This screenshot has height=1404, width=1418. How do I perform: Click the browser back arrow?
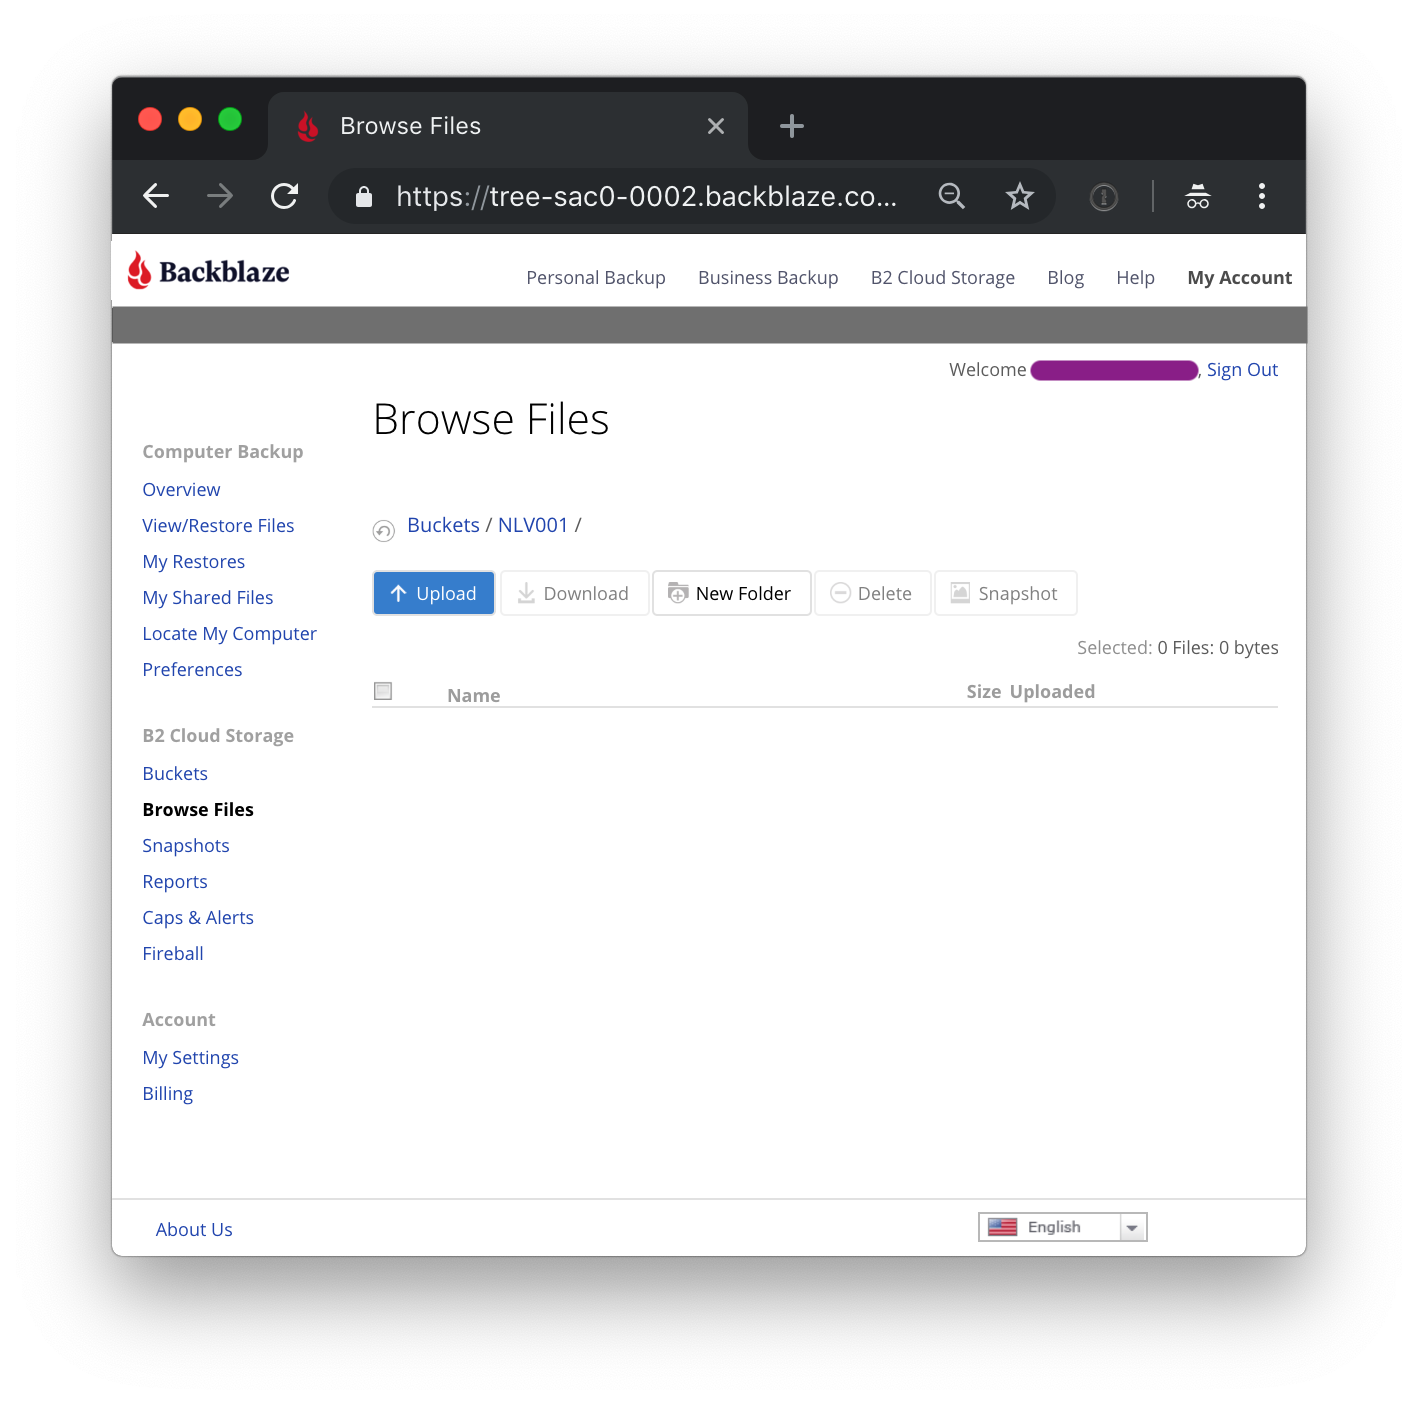(x=156, y=196)
